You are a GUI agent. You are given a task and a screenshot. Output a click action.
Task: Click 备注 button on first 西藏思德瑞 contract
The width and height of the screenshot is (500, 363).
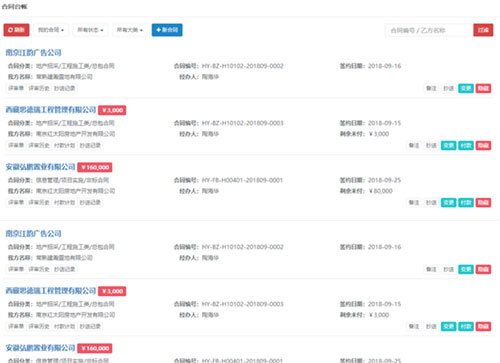point(414,145)
